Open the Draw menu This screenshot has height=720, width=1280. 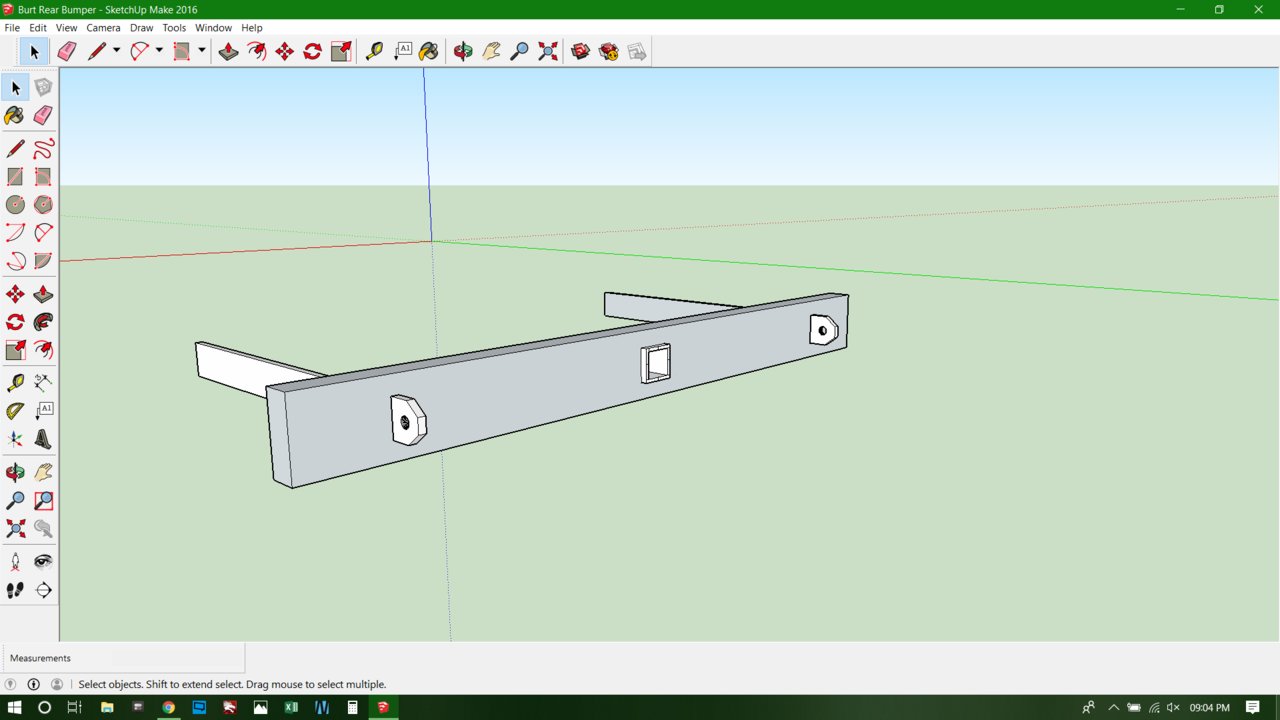141,28
